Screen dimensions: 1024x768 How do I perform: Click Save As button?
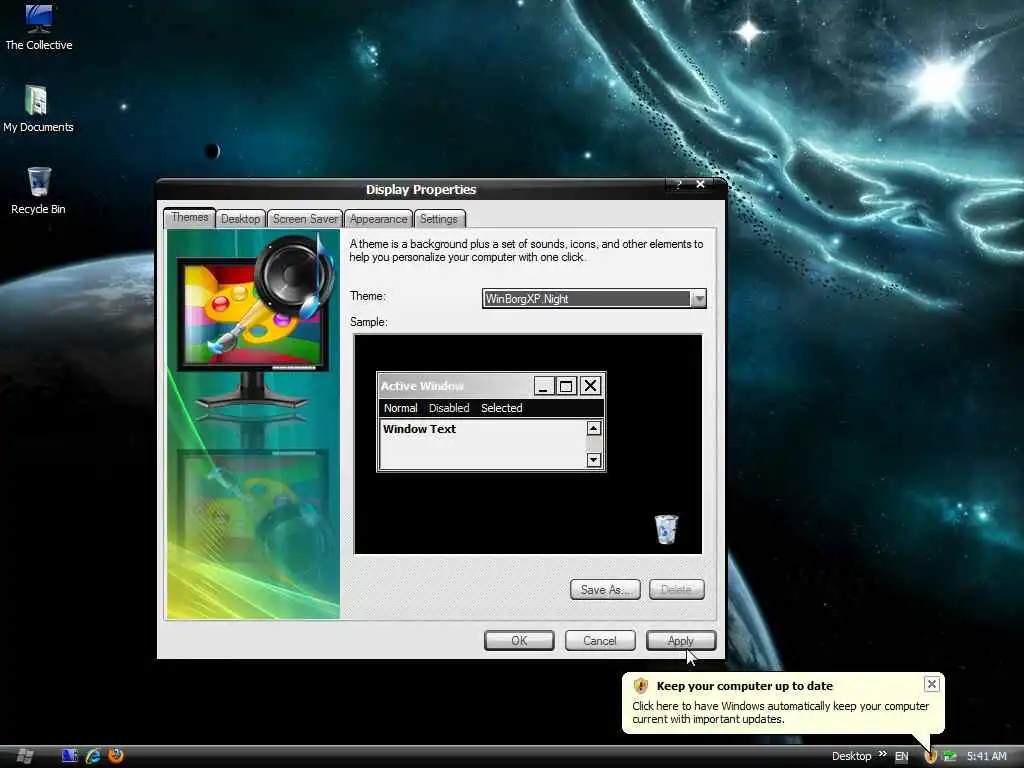click(x=605, y=590)
